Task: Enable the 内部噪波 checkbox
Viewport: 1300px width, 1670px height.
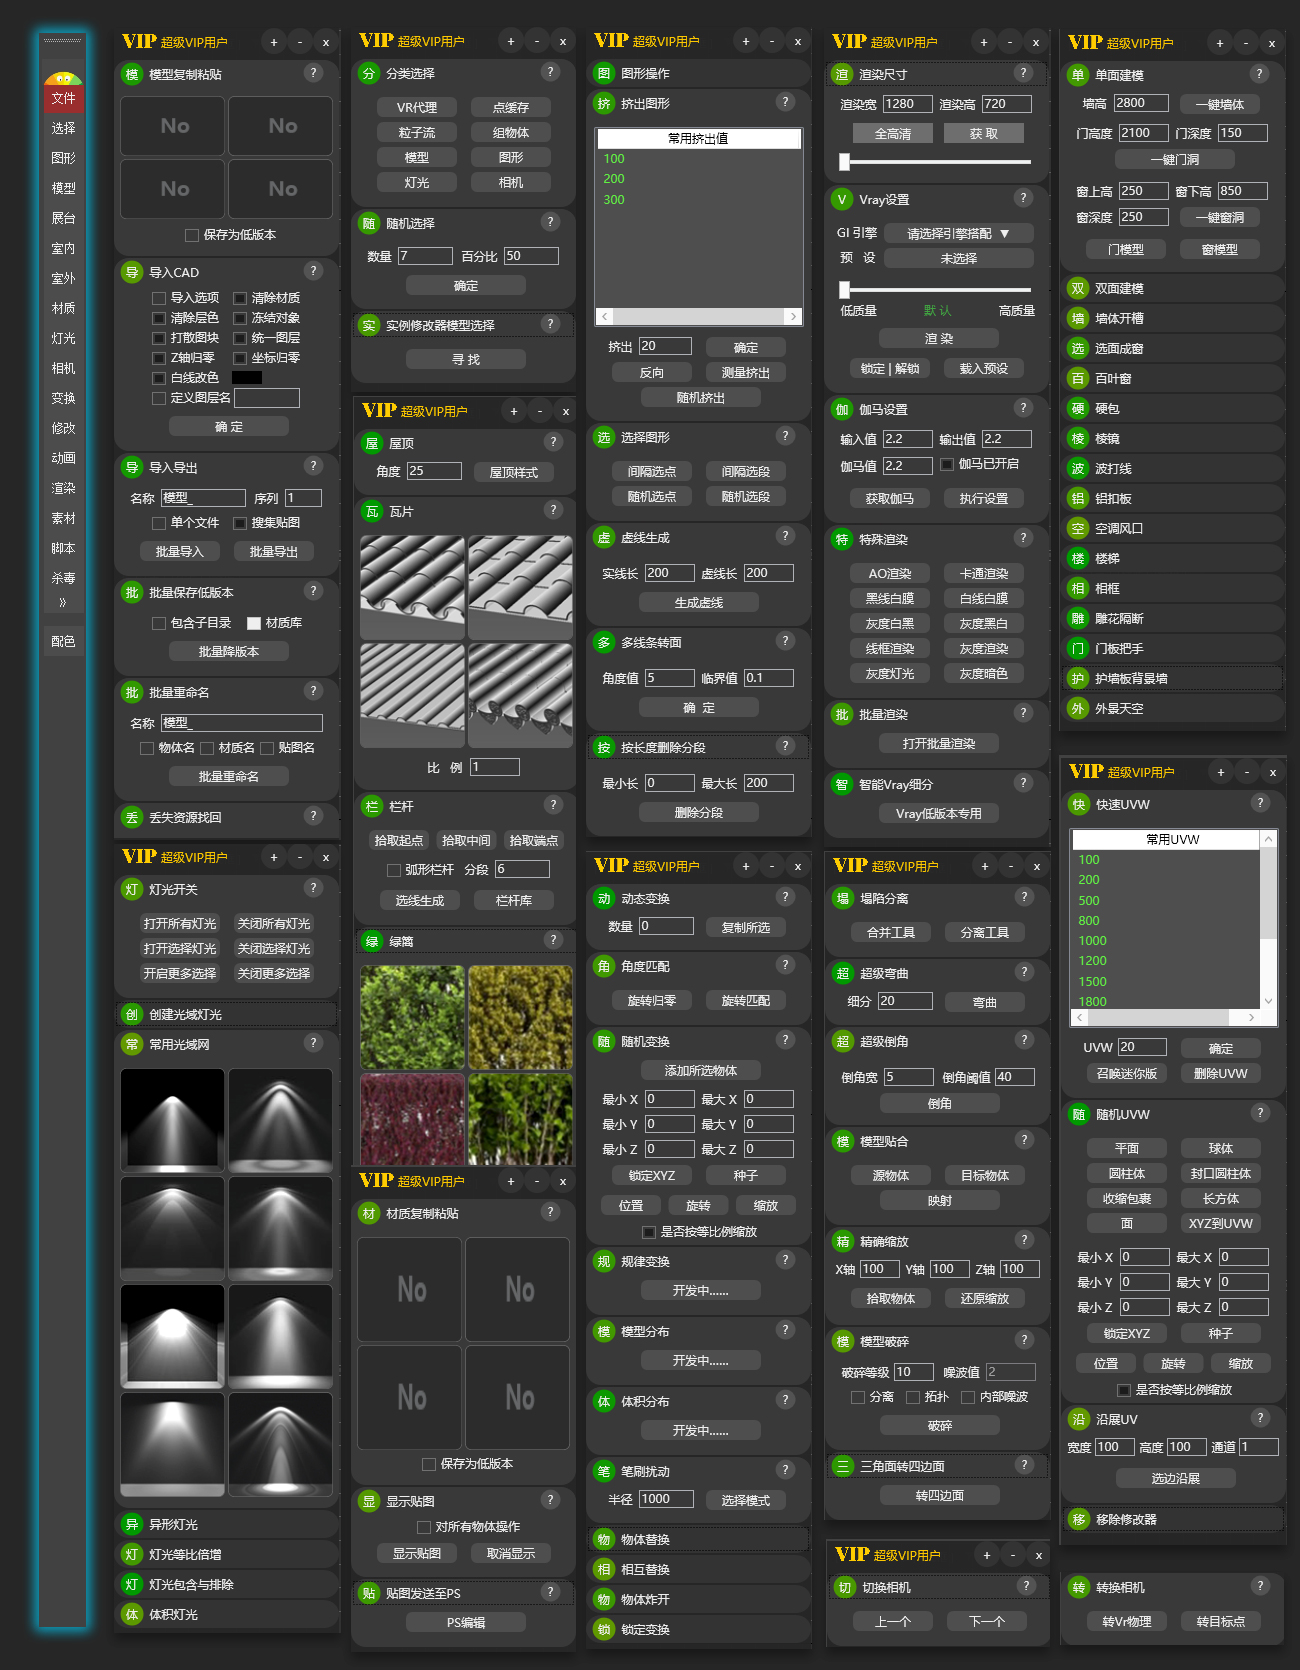Action: pos(968,1397)
